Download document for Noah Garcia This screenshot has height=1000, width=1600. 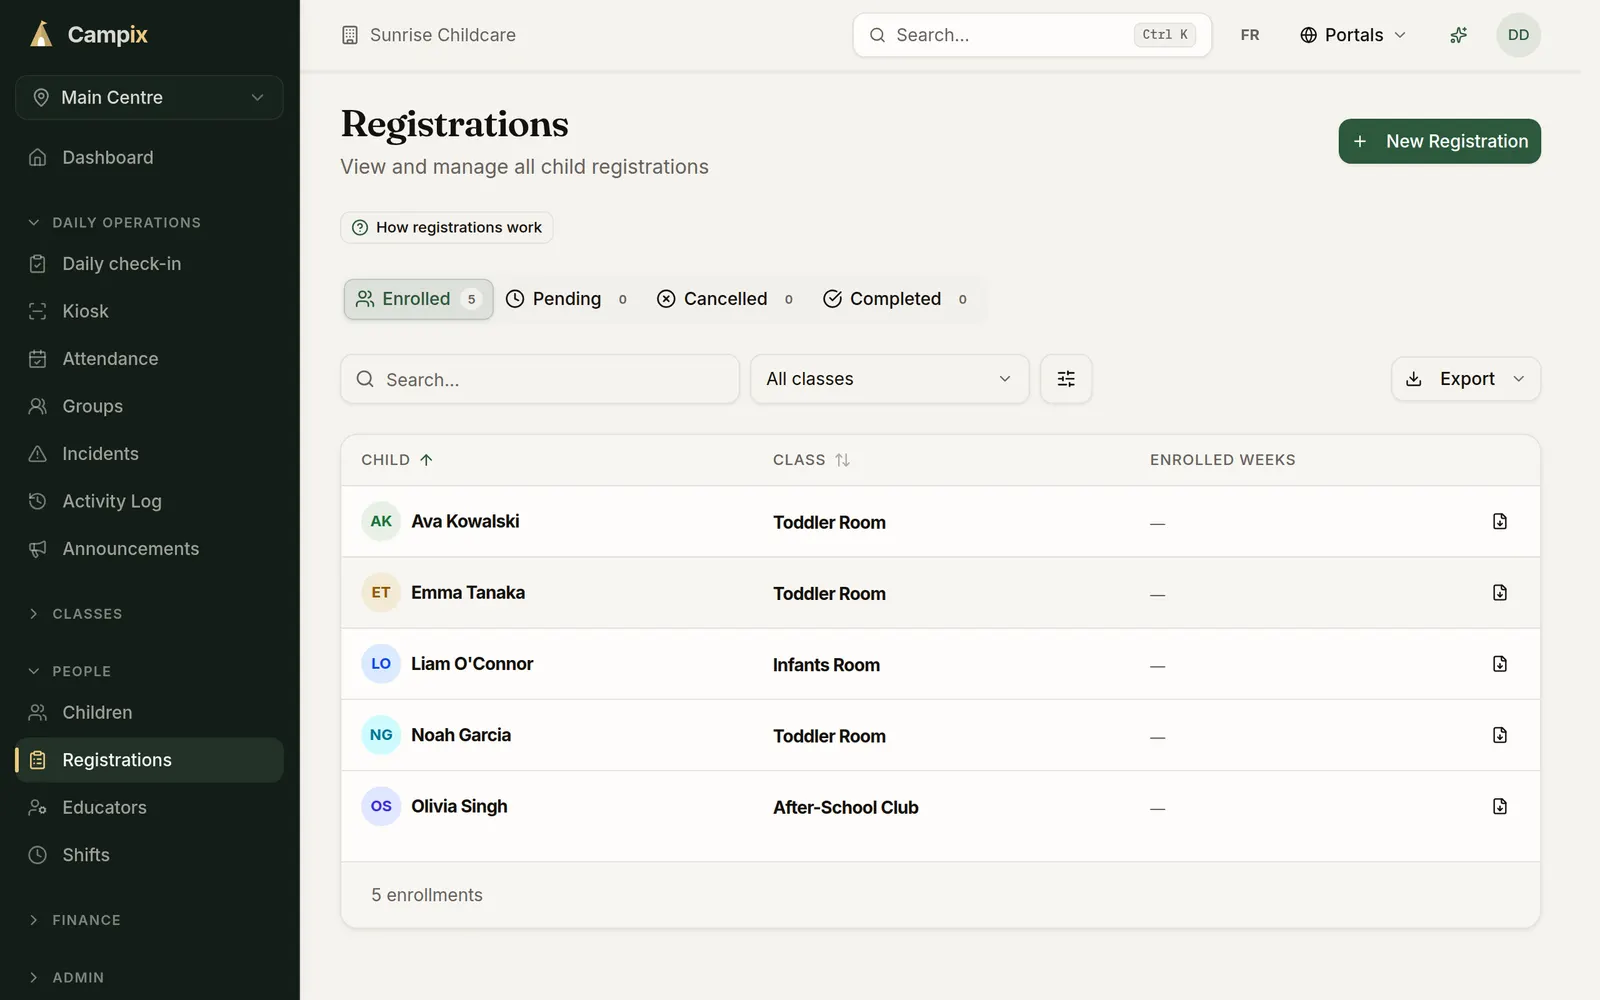1500,735
